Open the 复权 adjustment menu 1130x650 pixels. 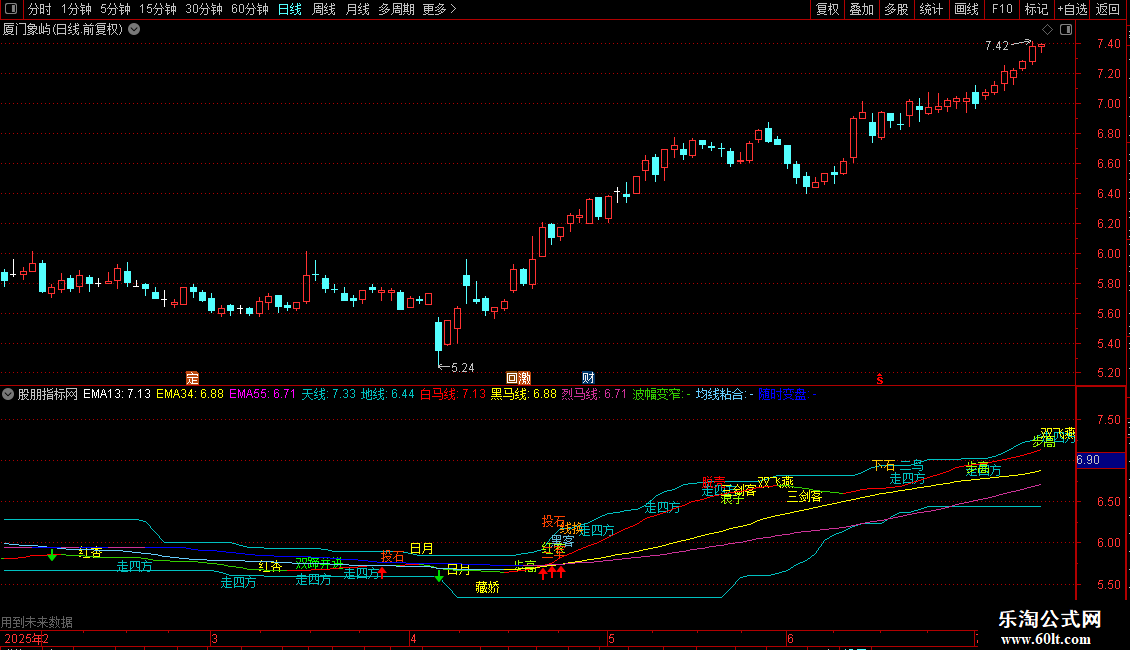click(x=827, y=9)
